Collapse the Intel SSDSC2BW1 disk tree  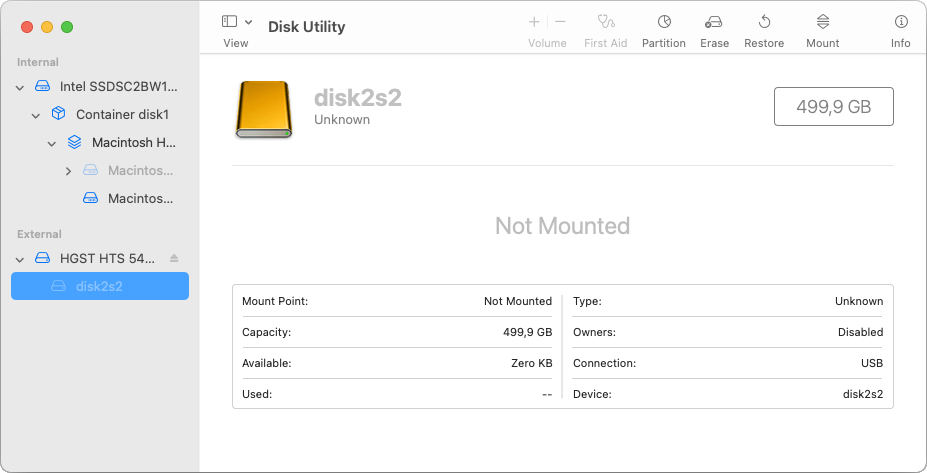pyautogui.click(x=20, y=88)
